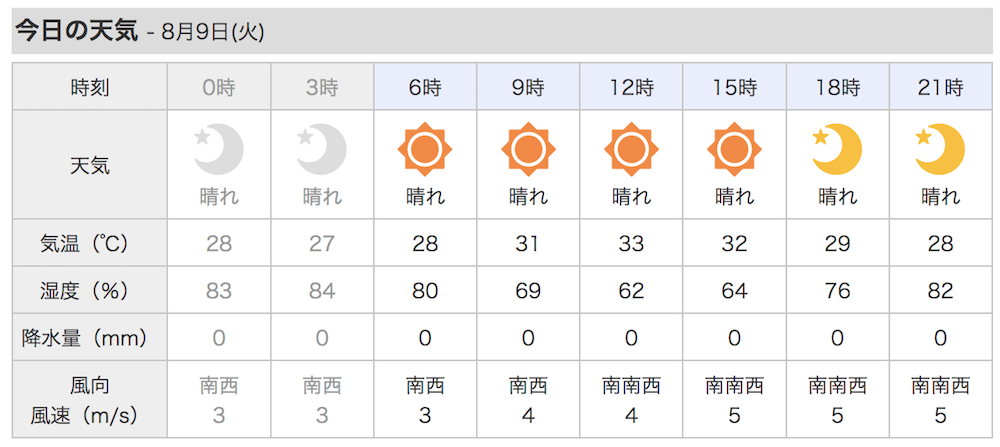This screenshot has height=447, width=1000.
Task: Click the 0時 grey moon weather icon
Action: click(x=218, y=151)
